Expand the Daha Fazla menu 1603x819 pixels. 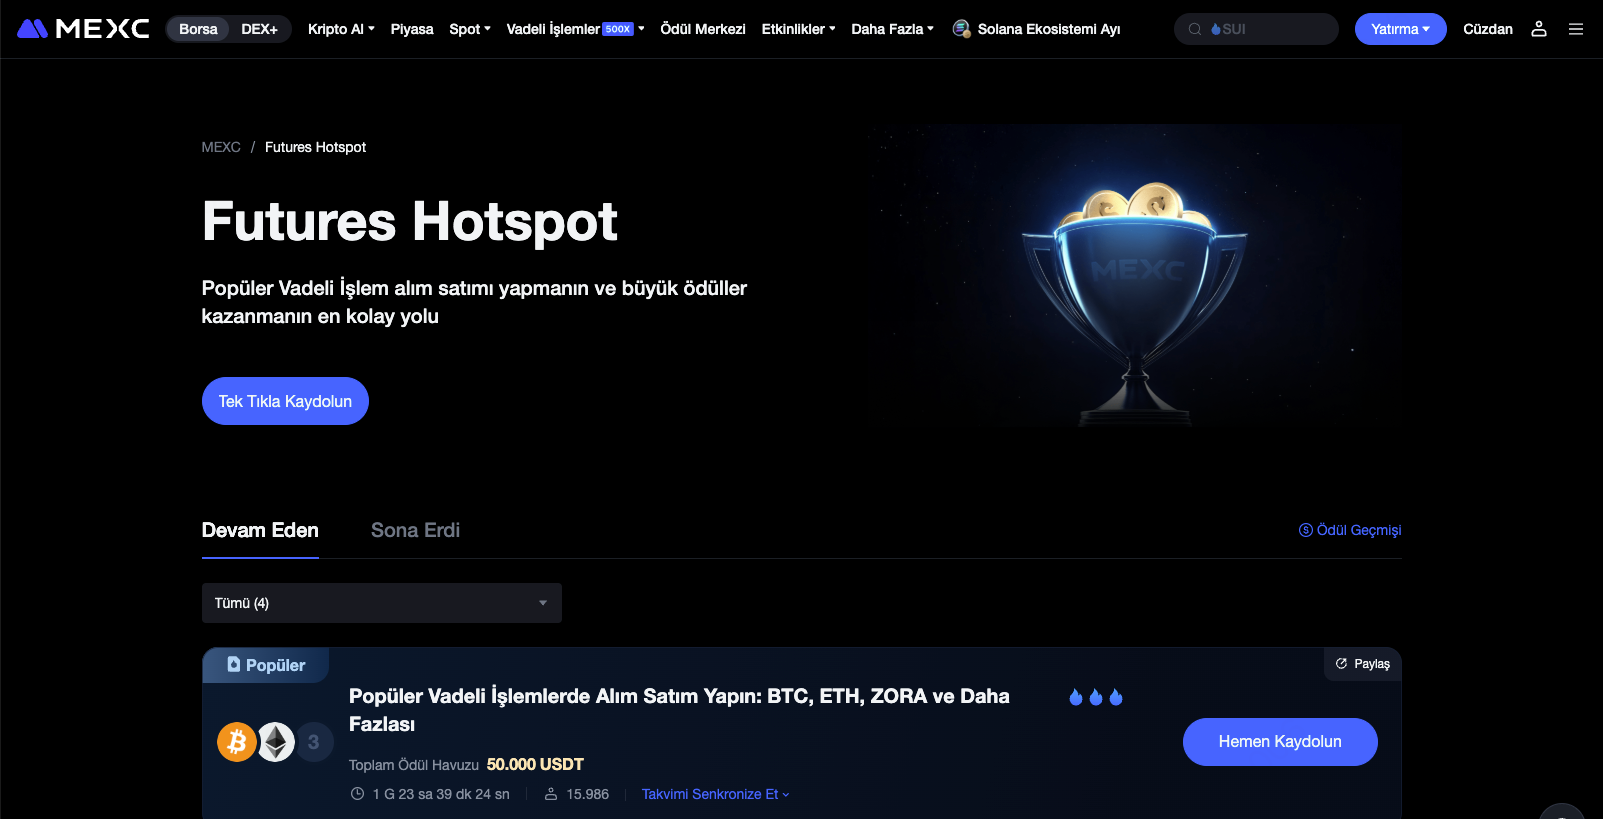coord(892,29)
